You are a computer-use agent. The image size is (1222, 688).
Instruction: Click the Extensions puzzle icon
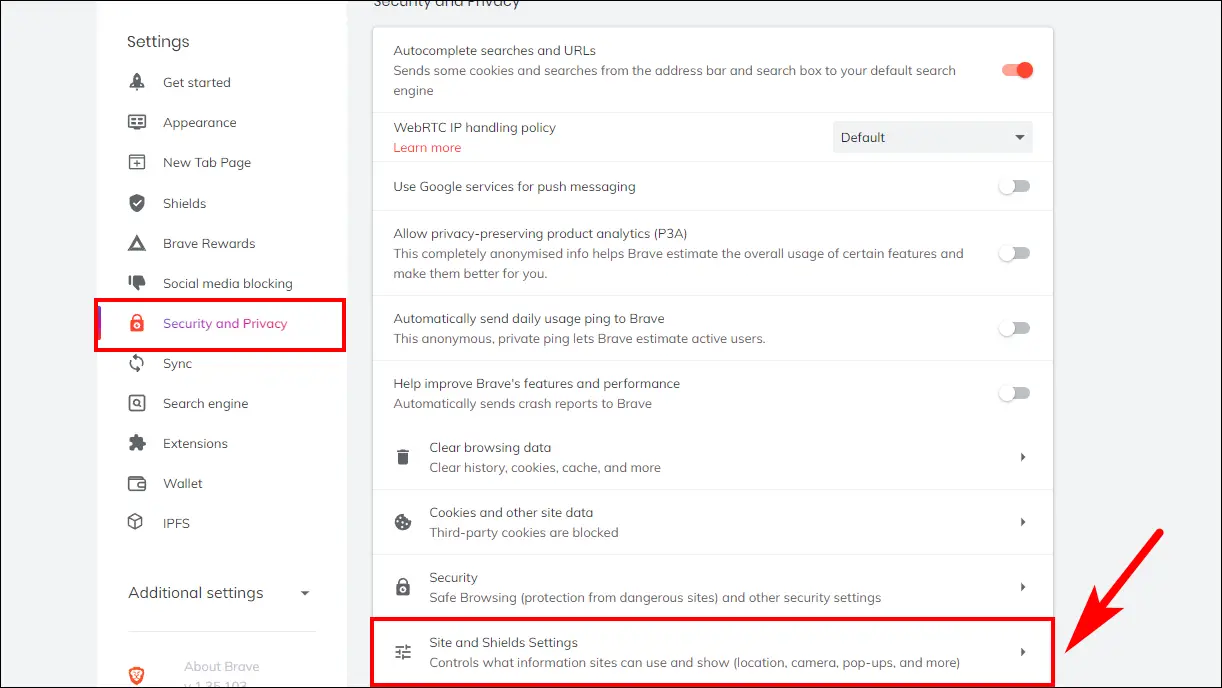coord(137,443)
